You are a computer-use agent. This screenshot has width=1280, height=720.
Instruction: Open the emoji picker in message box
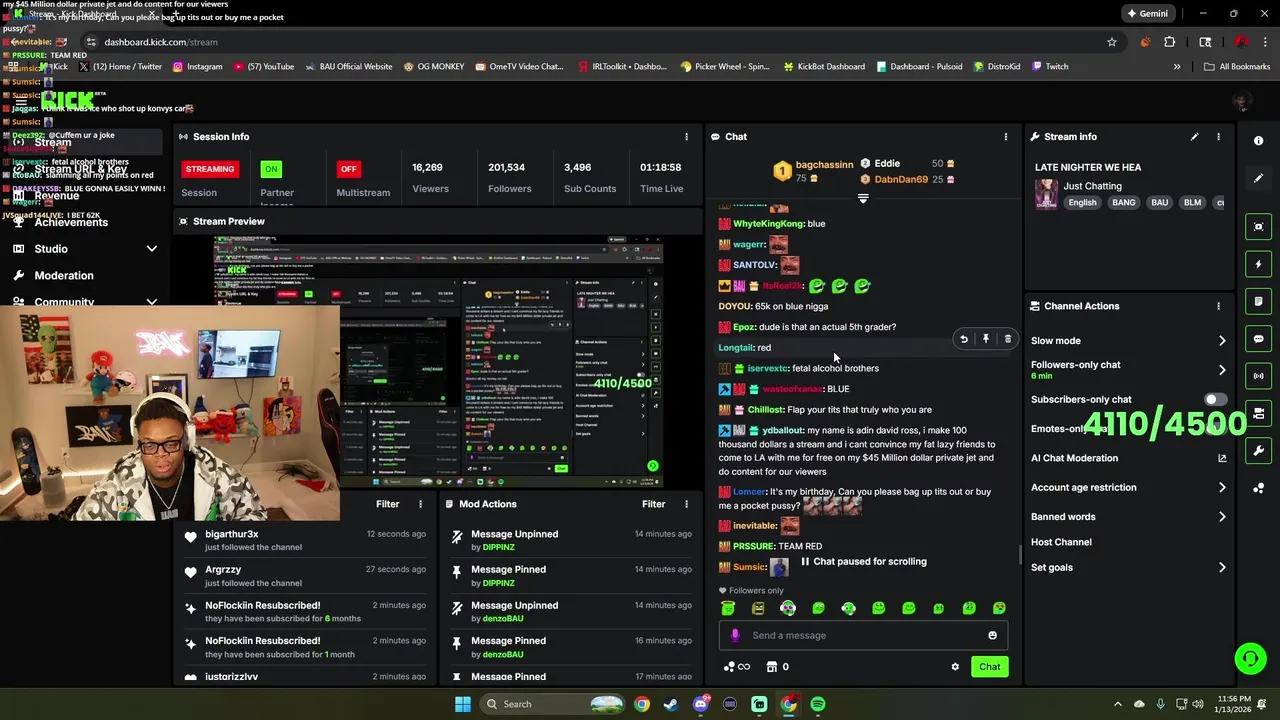992,635
